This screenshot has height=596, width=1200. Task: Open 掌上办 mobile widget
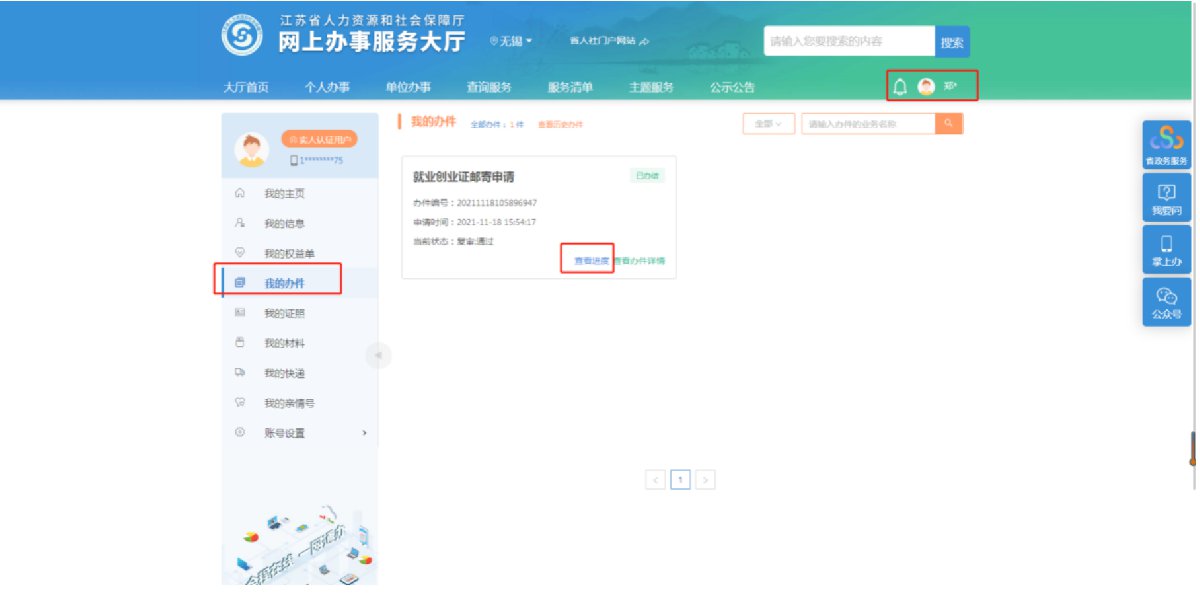click(1166, 249)
